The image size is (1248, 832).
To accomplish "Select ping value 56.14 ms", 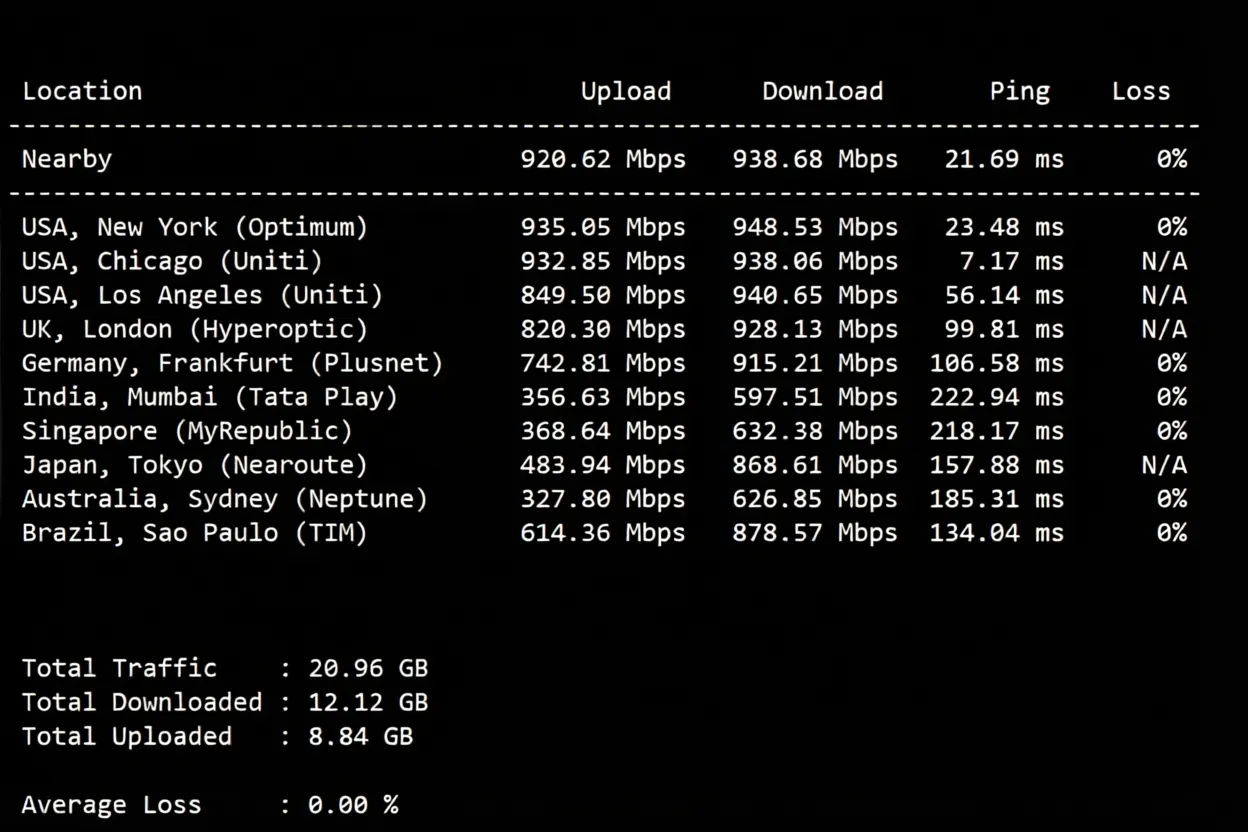I will point(1005,295).
